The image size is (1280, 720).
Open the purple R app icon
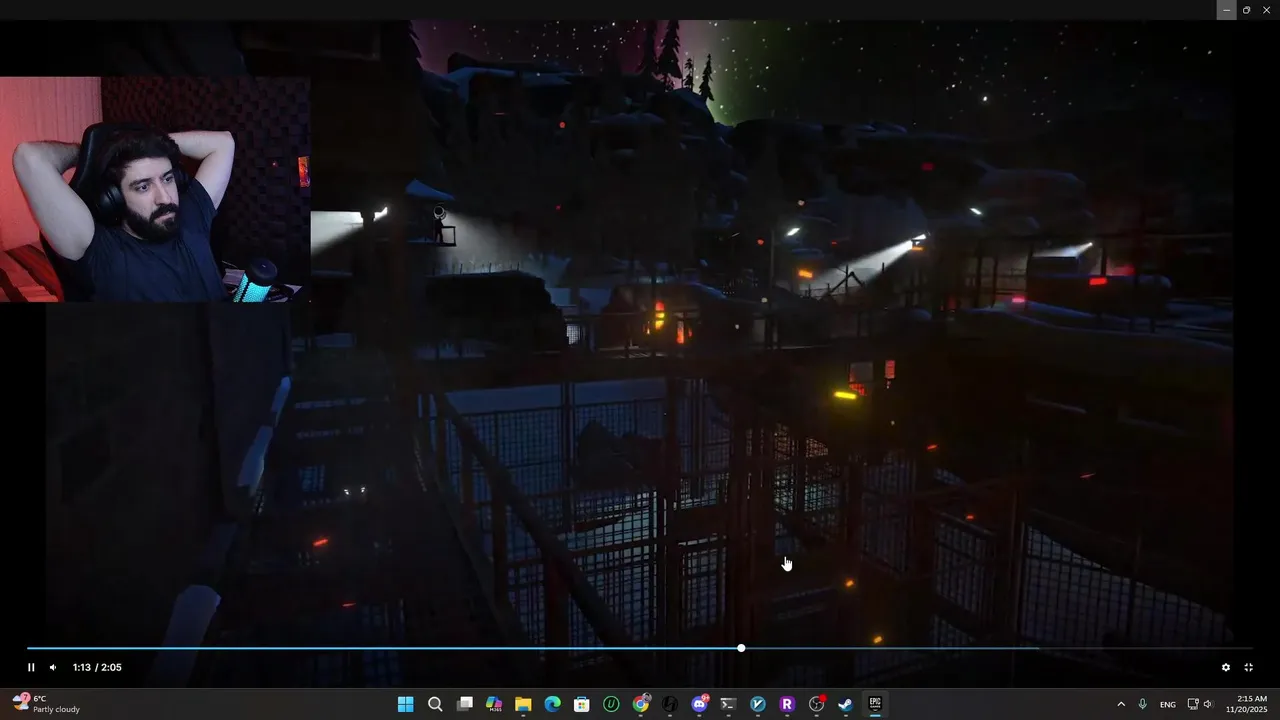coord(787,704)
